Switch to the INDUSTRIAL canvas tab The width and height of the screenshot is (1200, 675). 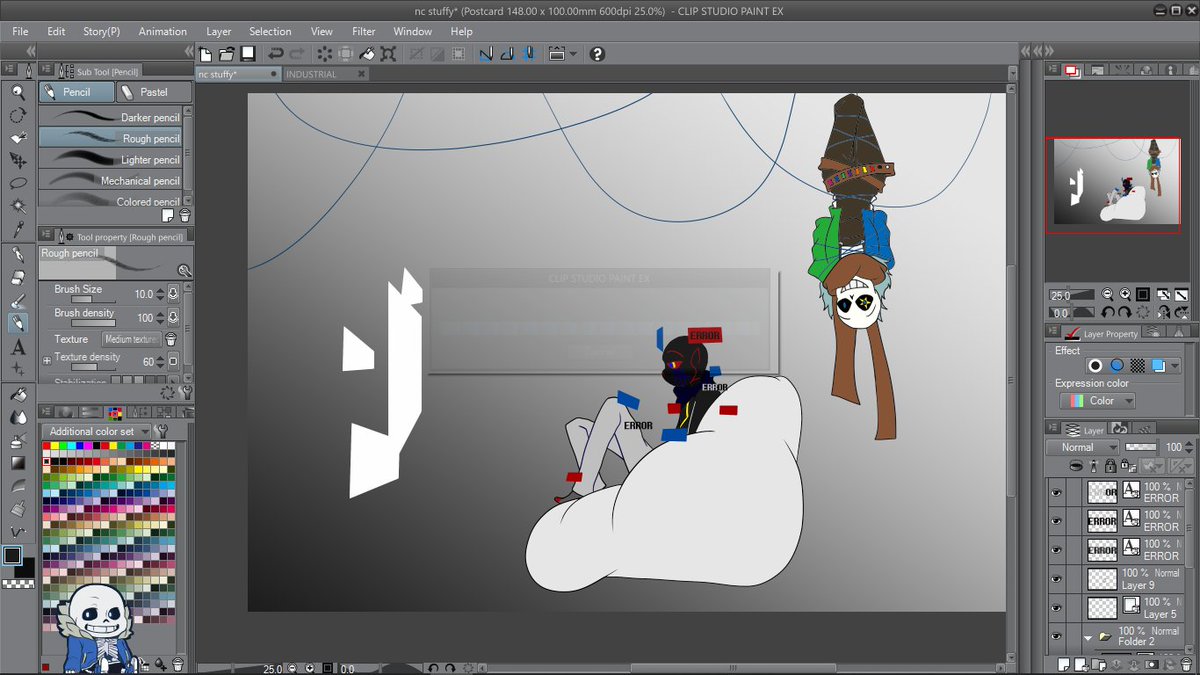(x=326, y=74)
